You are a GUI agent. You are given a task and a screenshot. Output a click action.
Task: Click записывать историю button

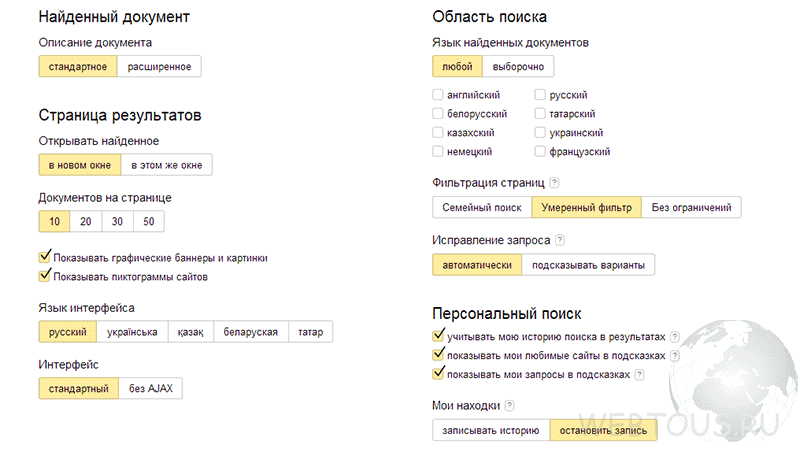pos(491,430)
